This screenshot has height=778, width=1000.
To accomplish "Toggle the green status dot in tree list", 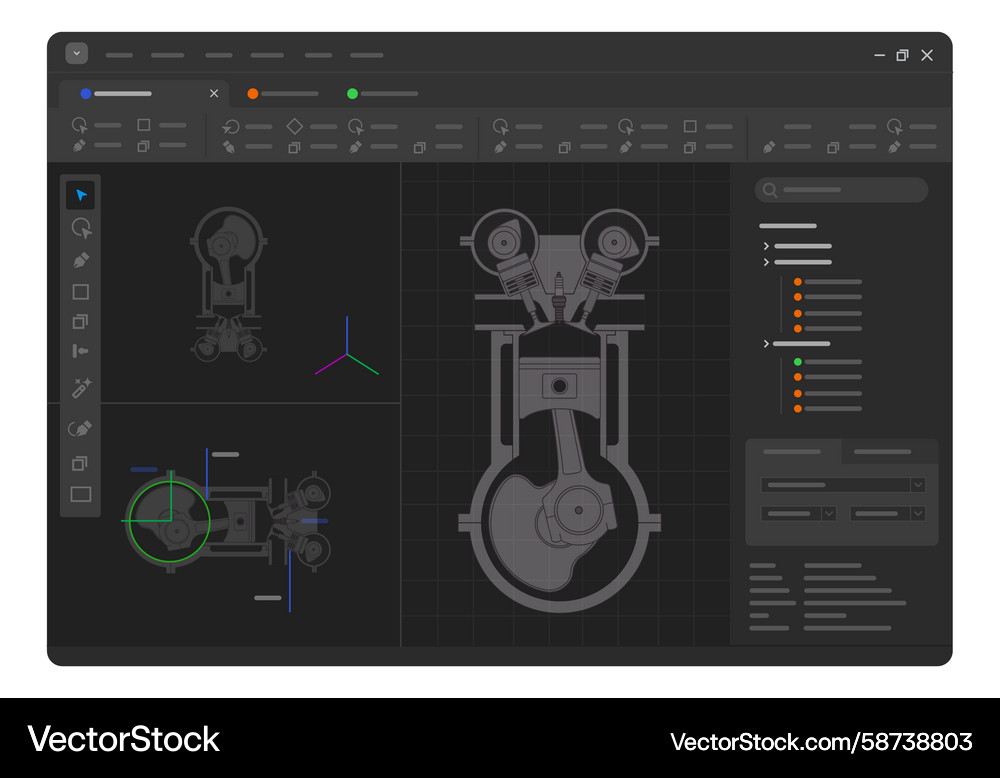I will [798, 362].
